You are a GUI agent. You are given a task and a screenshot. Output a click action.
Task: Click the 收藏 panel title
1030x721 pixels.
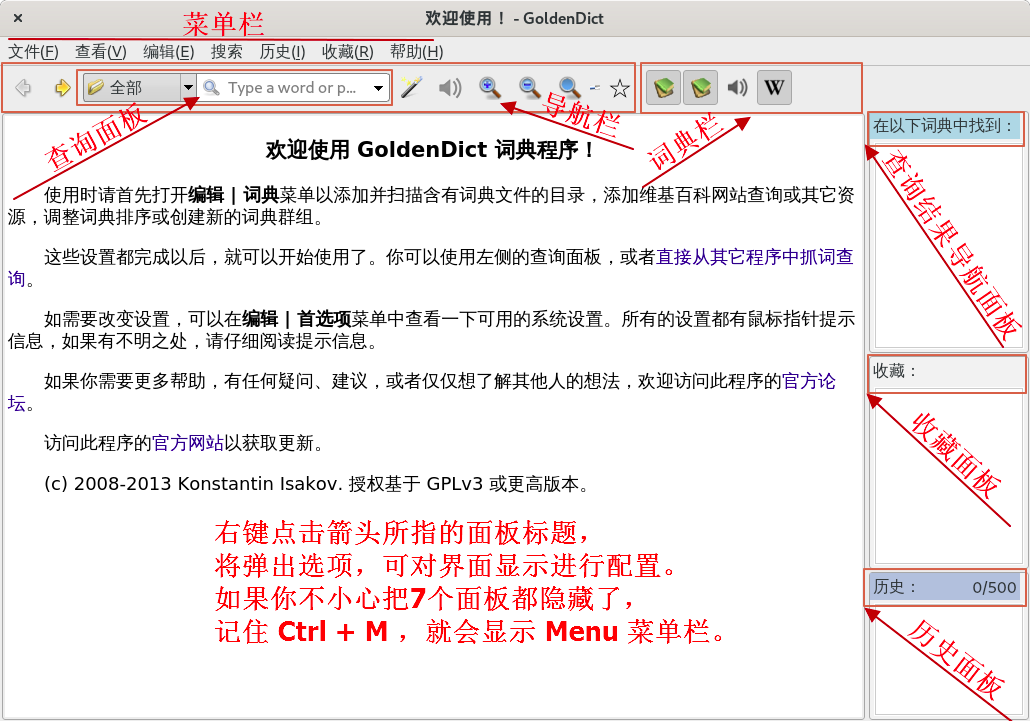point(894,371)
